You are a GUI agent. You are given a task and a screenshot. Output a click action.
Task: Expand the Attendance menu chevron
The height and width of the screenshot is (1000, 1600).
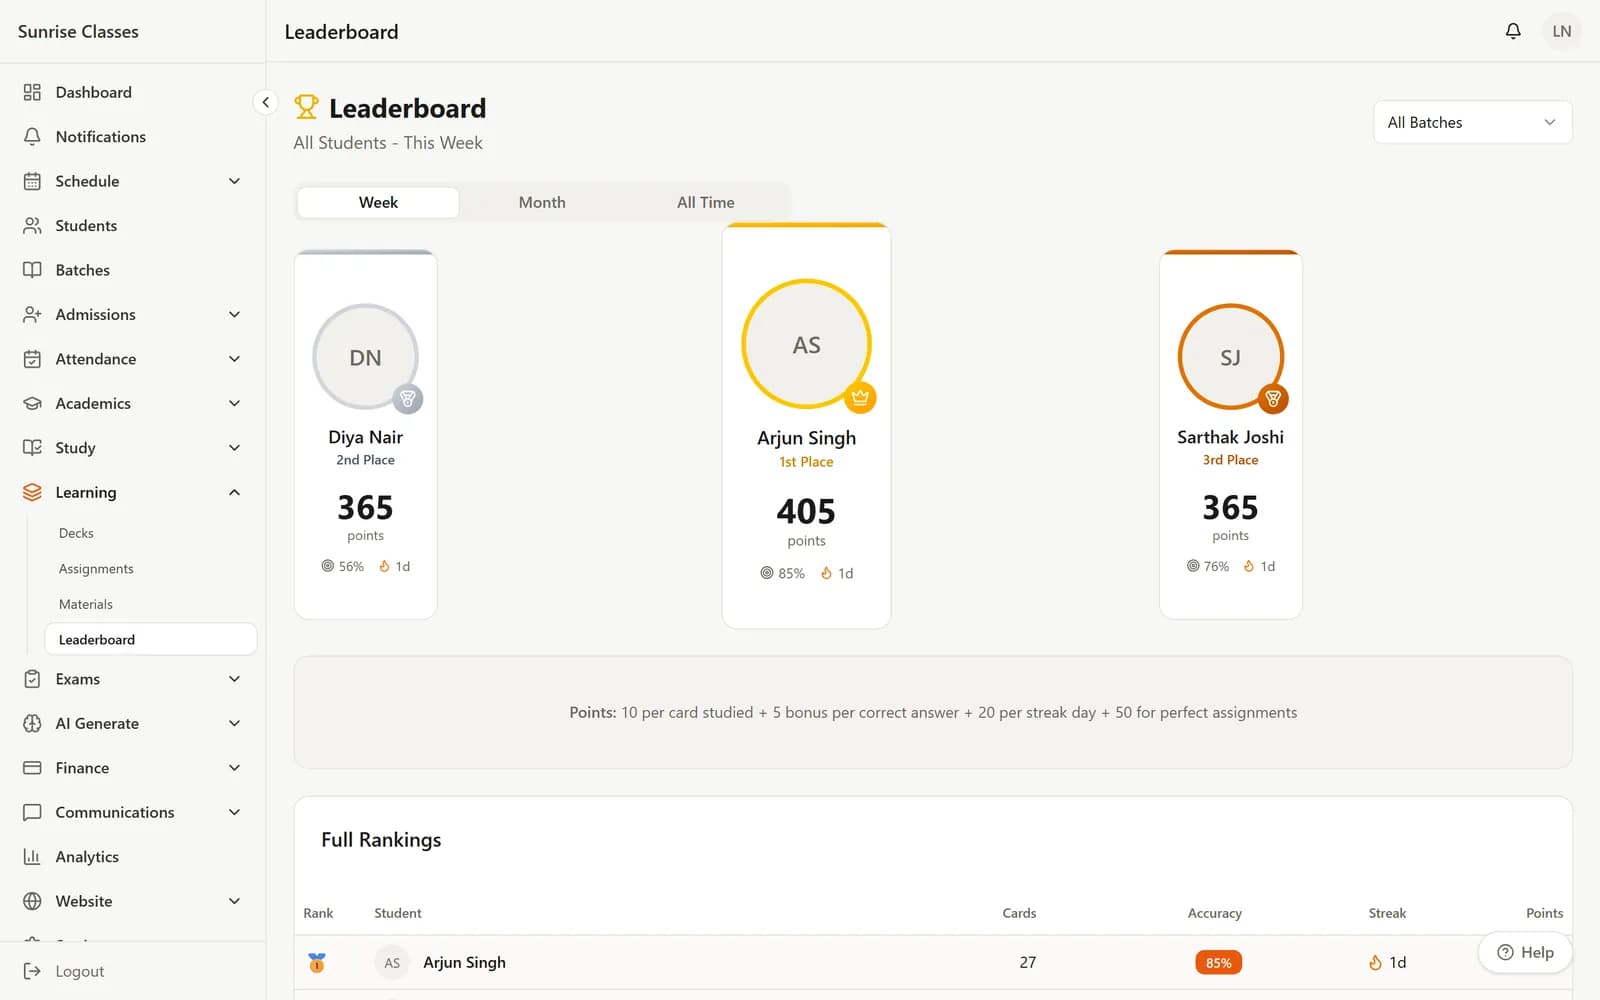pos(234,359)
